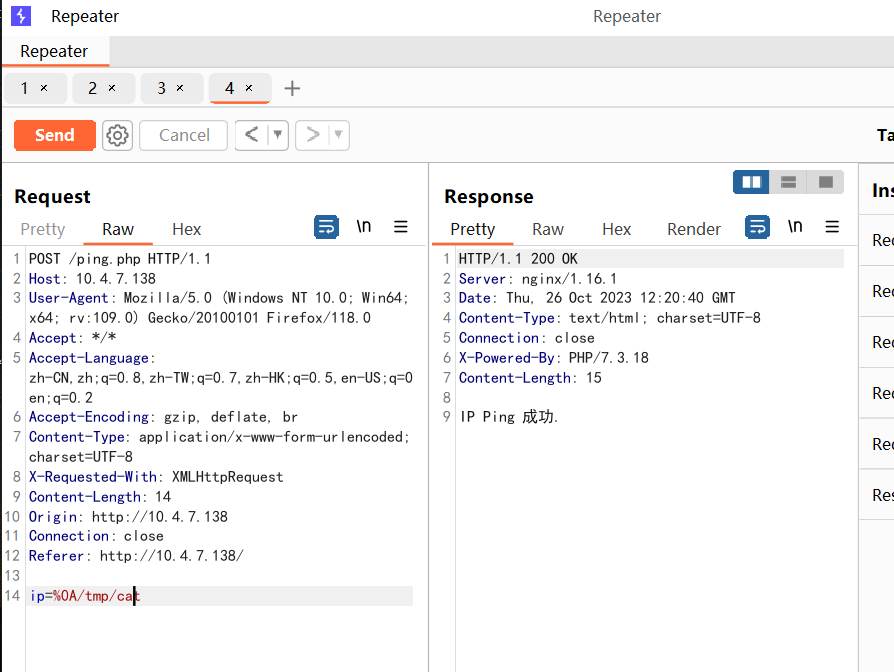Click the Host header line in request
This screenshot has width=894, height=672.
(x=92, y=279)
